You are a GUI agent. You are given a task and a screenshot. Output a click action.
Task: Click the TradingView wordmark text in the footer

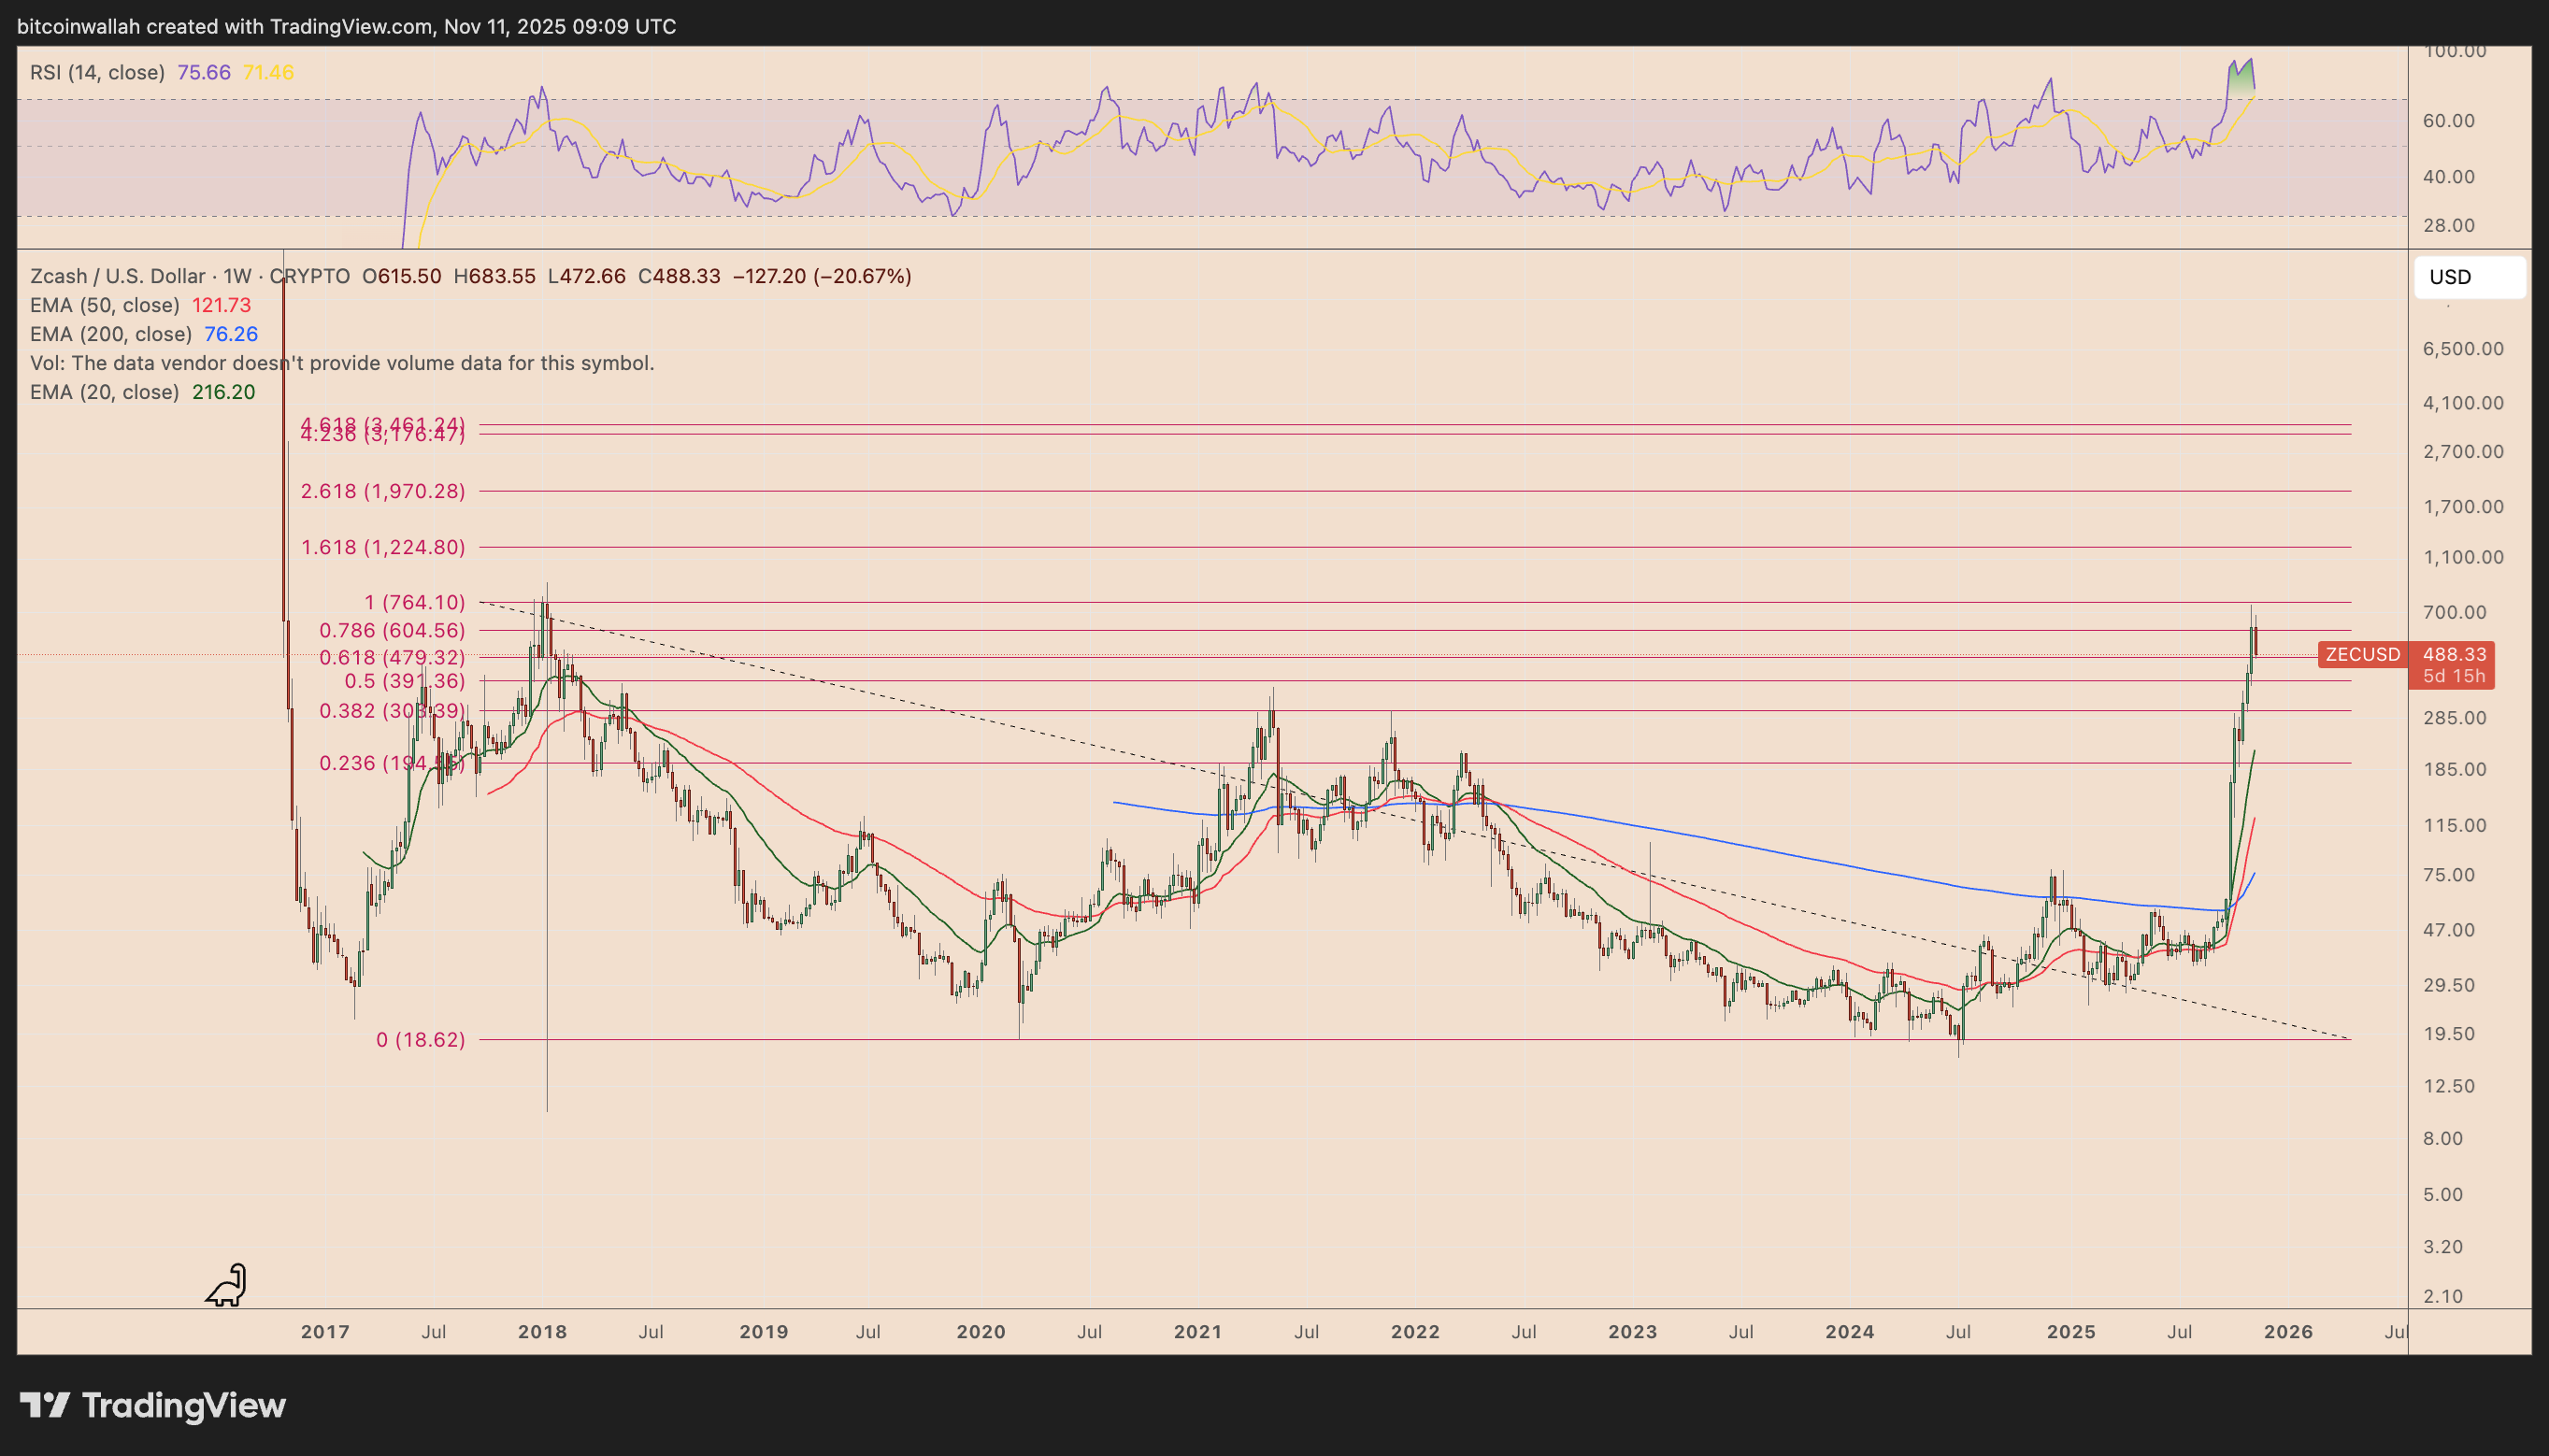pos(184,1405)
